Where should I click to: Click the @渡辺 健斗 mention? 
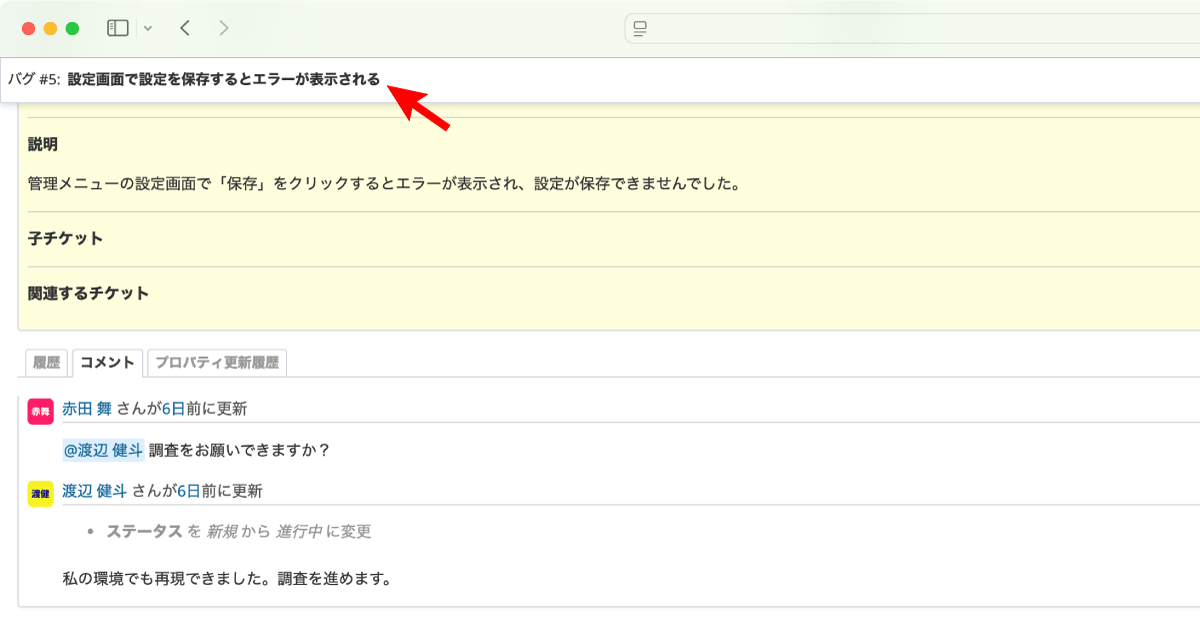point(104,450)
